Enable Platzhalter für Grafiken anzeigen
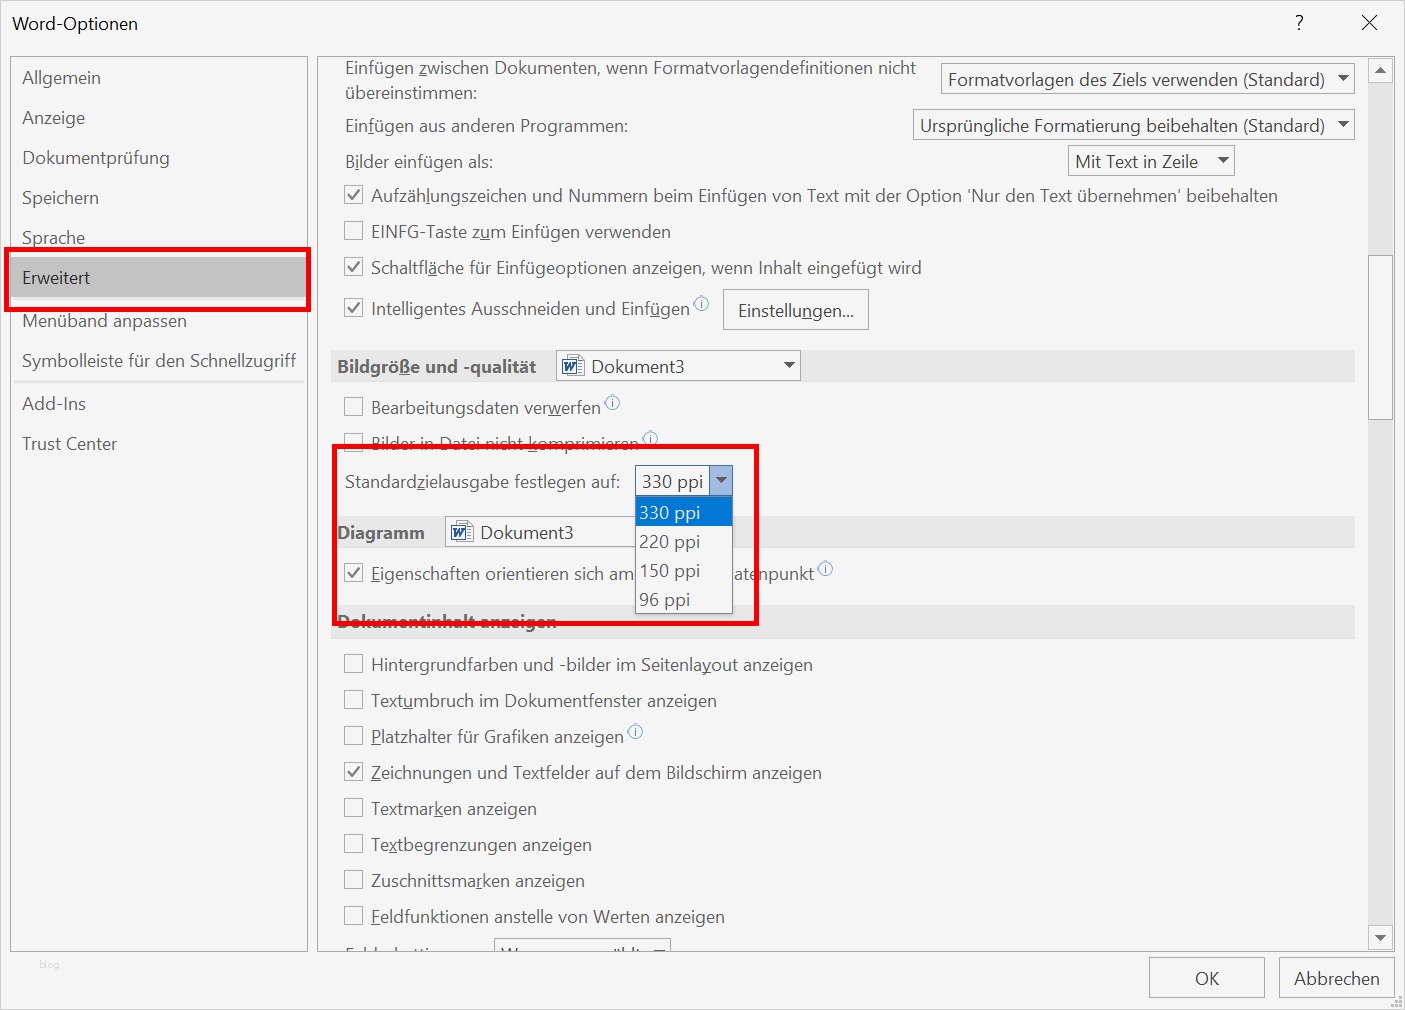The image size is (1405, 1010). [x=353, y=736]
